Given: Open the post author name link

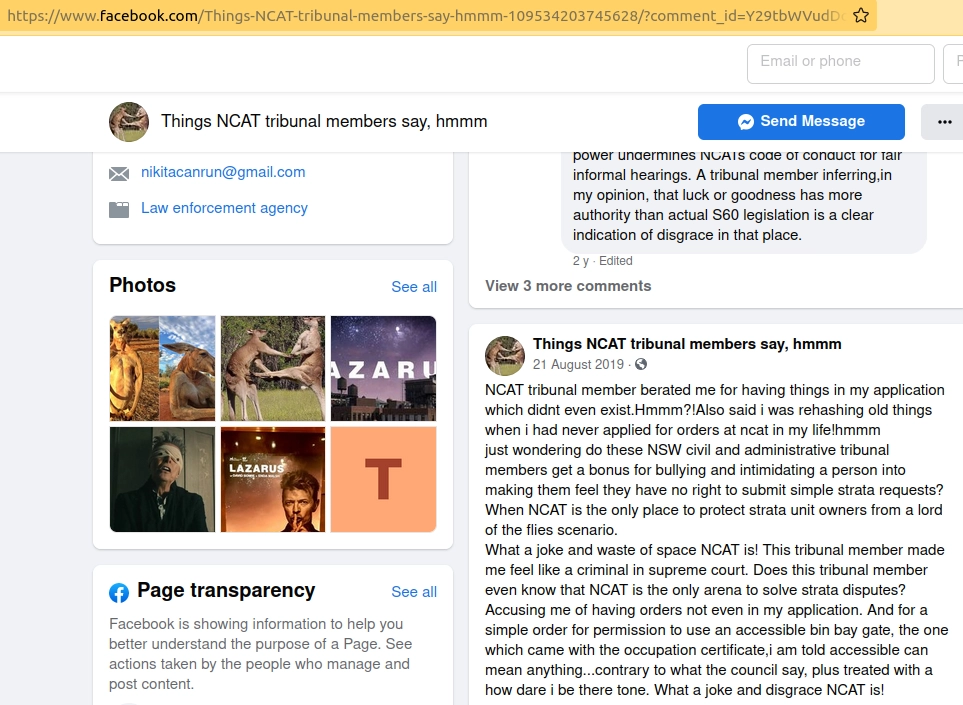Looking at the screenshot, I should click(687, 344).
